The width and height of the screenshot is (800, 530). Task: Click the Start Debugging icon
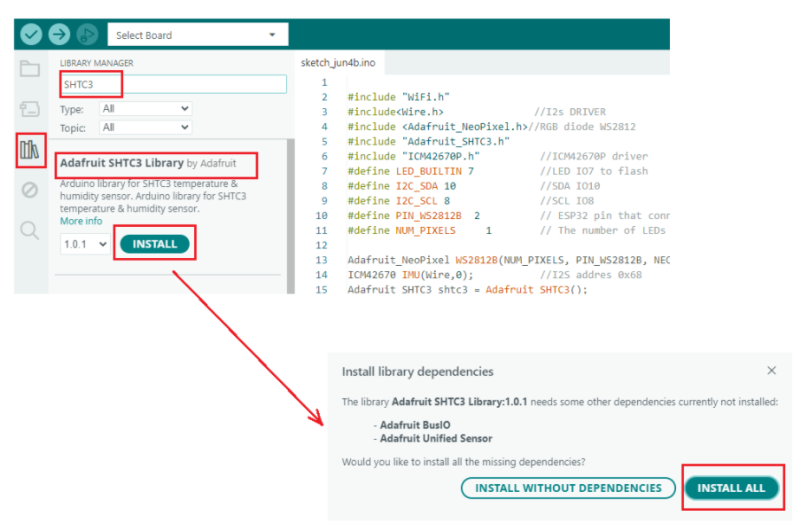click(x=87, y=35)
